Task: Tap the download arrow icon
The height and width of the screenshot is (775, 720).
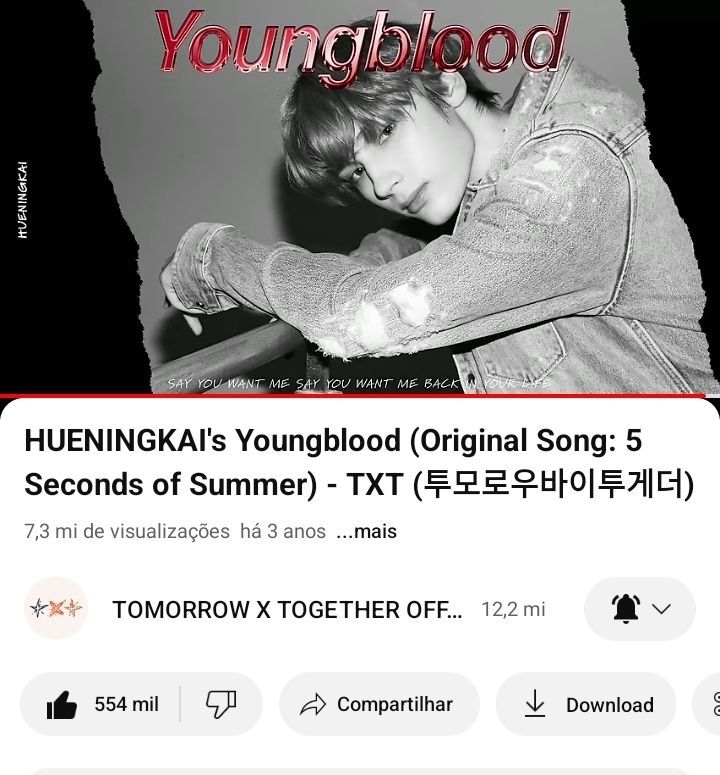Action: [x=535, y=704]
